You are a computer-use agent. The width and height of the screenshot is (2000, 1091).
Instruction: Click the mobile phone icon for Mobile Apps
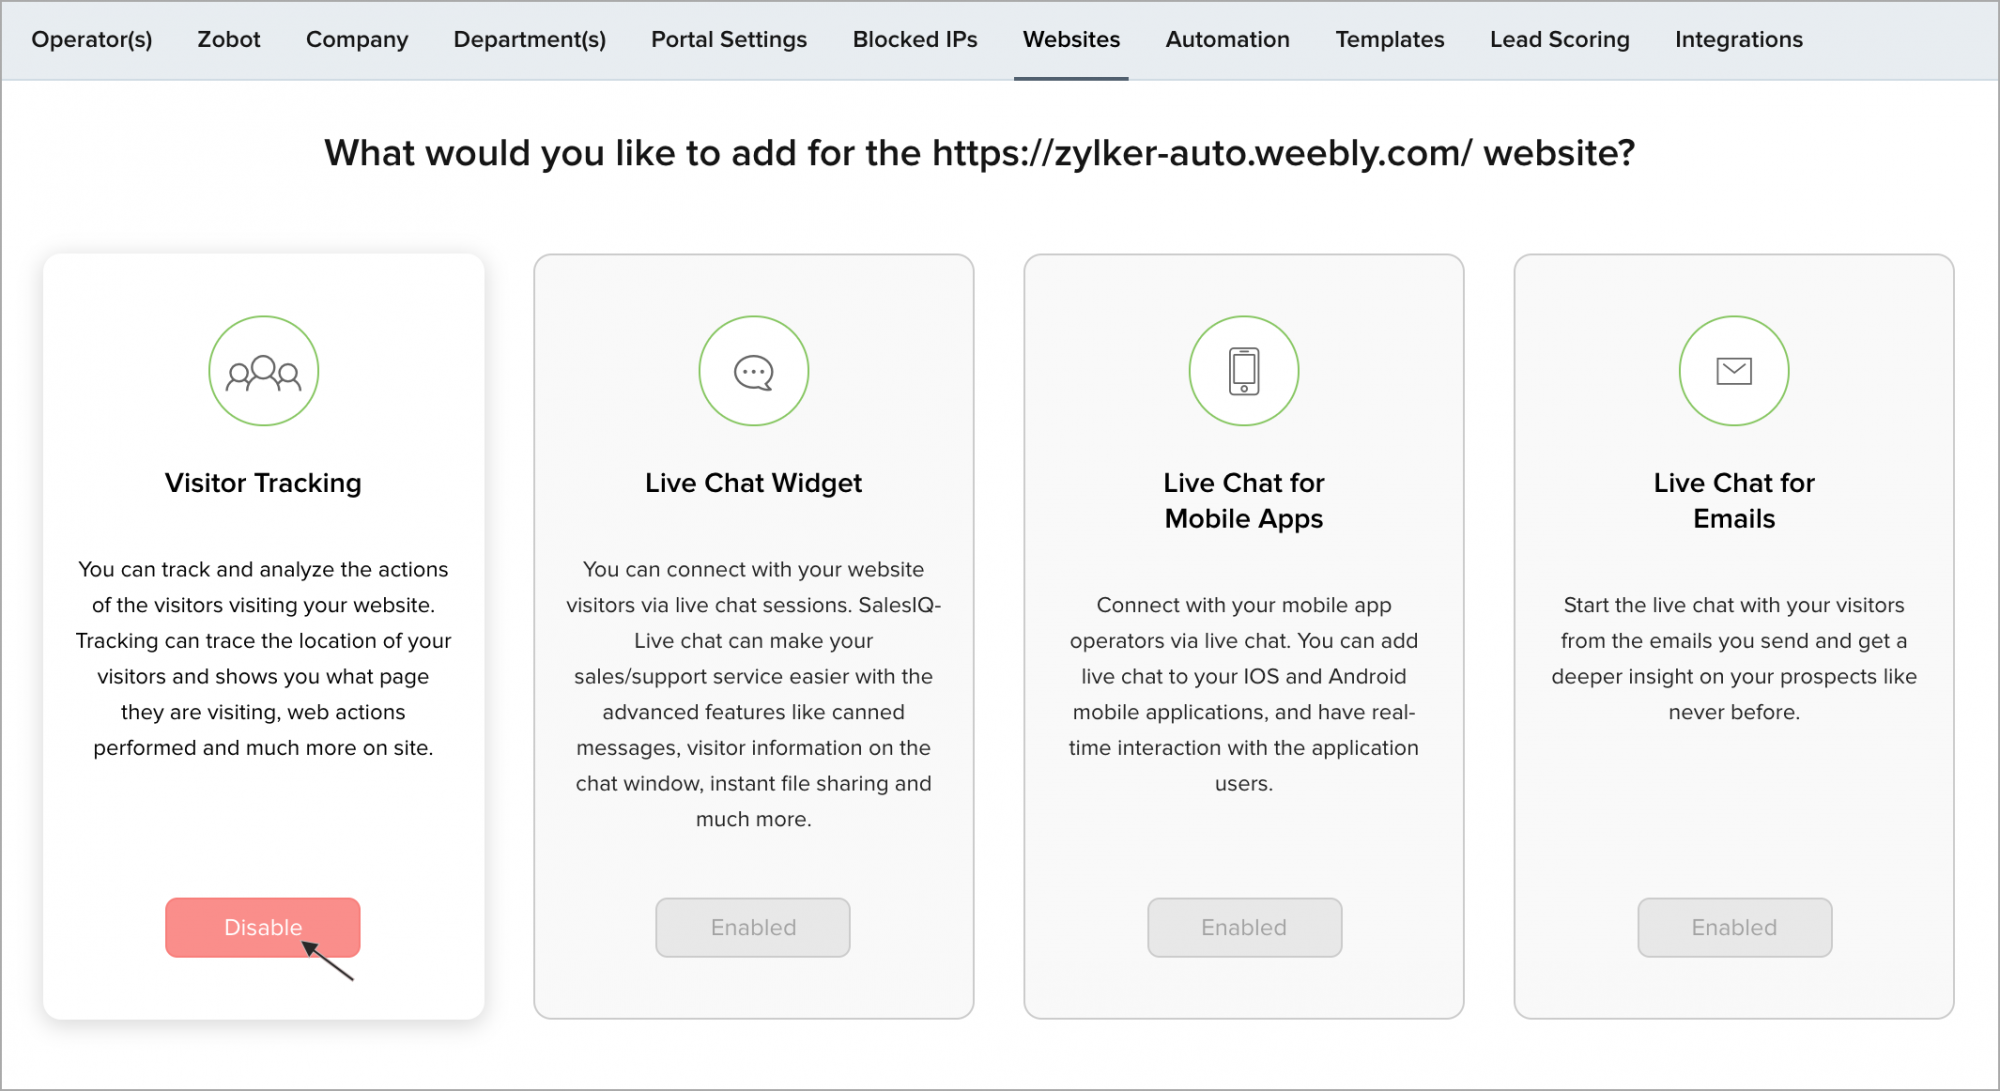(x=1243, y=371)
